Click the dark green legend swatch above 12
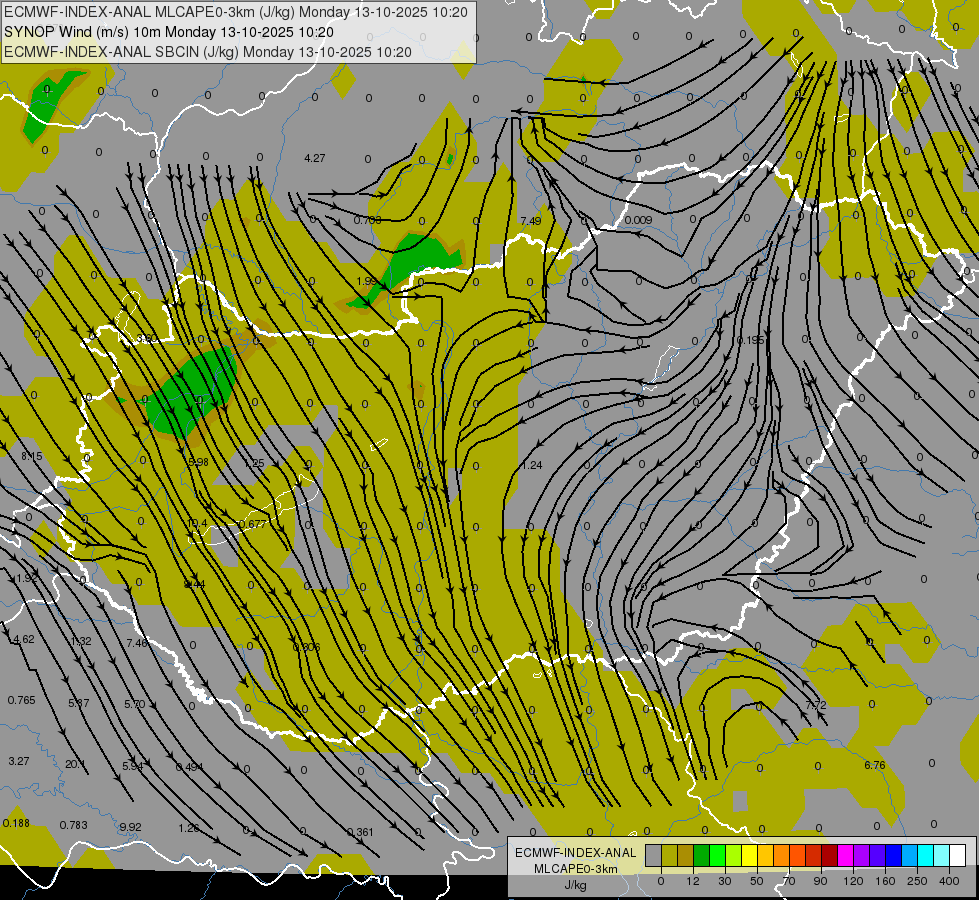The height and width of the screenshot is (900, 979). coord(702,855)
